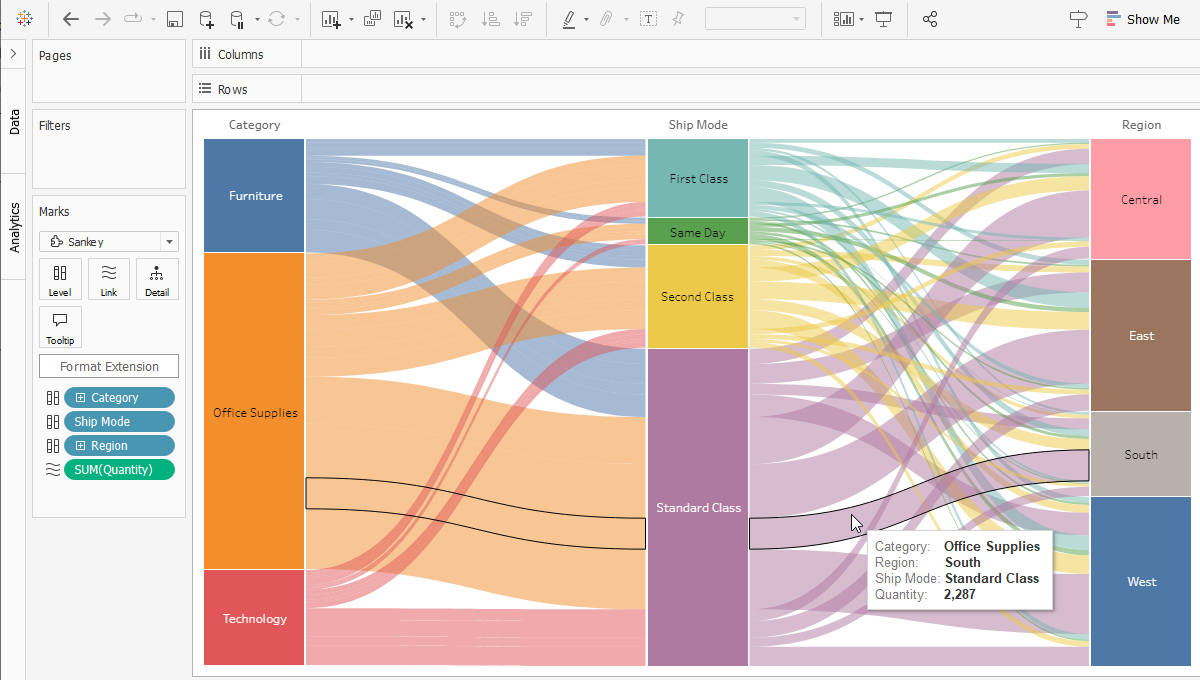This screenshot has width=1200, height=680.
Task: Expand the Category pill hierarchy
Action: click(81, 398)
